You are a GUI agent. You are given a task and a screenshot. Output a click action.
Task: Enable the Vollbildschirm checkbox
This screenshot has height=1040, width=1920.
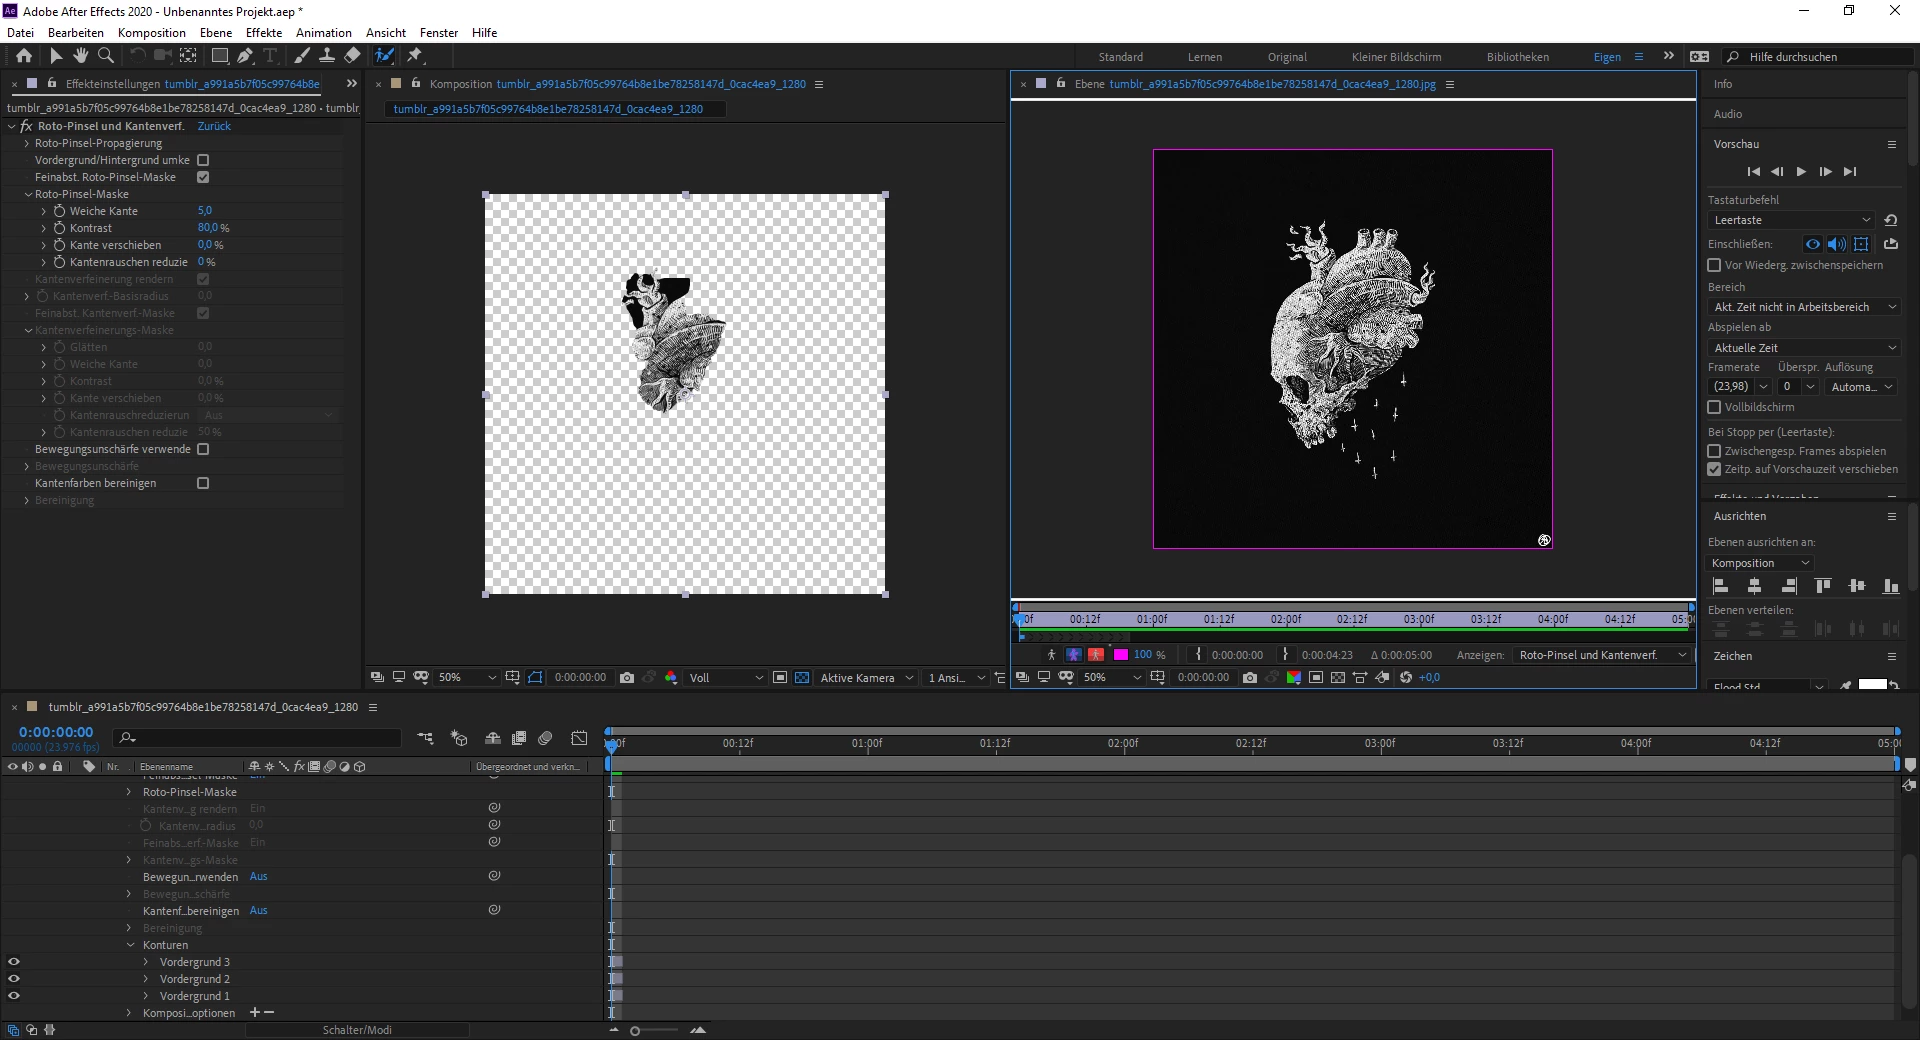click(1714, 407)
